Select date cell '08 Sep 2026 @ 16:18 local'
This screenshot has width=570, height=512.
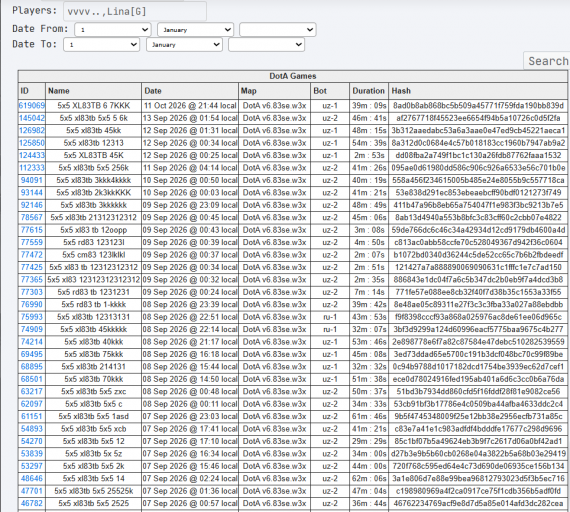(190, 354)
